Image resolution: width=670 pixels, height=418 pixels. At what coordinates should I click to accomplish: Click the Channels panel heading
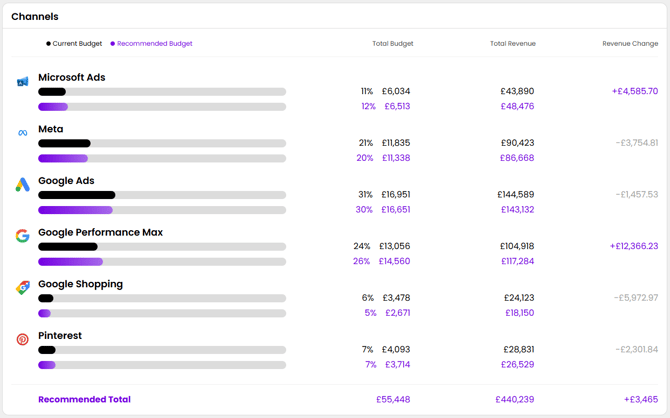[35, 17]
